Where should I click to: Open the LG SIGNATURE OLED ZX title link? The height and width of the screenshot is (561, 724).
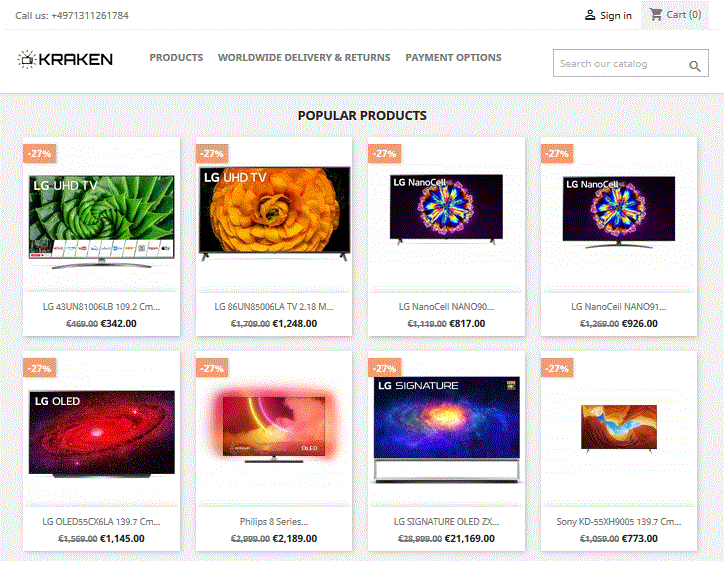[x=446, y=522]
